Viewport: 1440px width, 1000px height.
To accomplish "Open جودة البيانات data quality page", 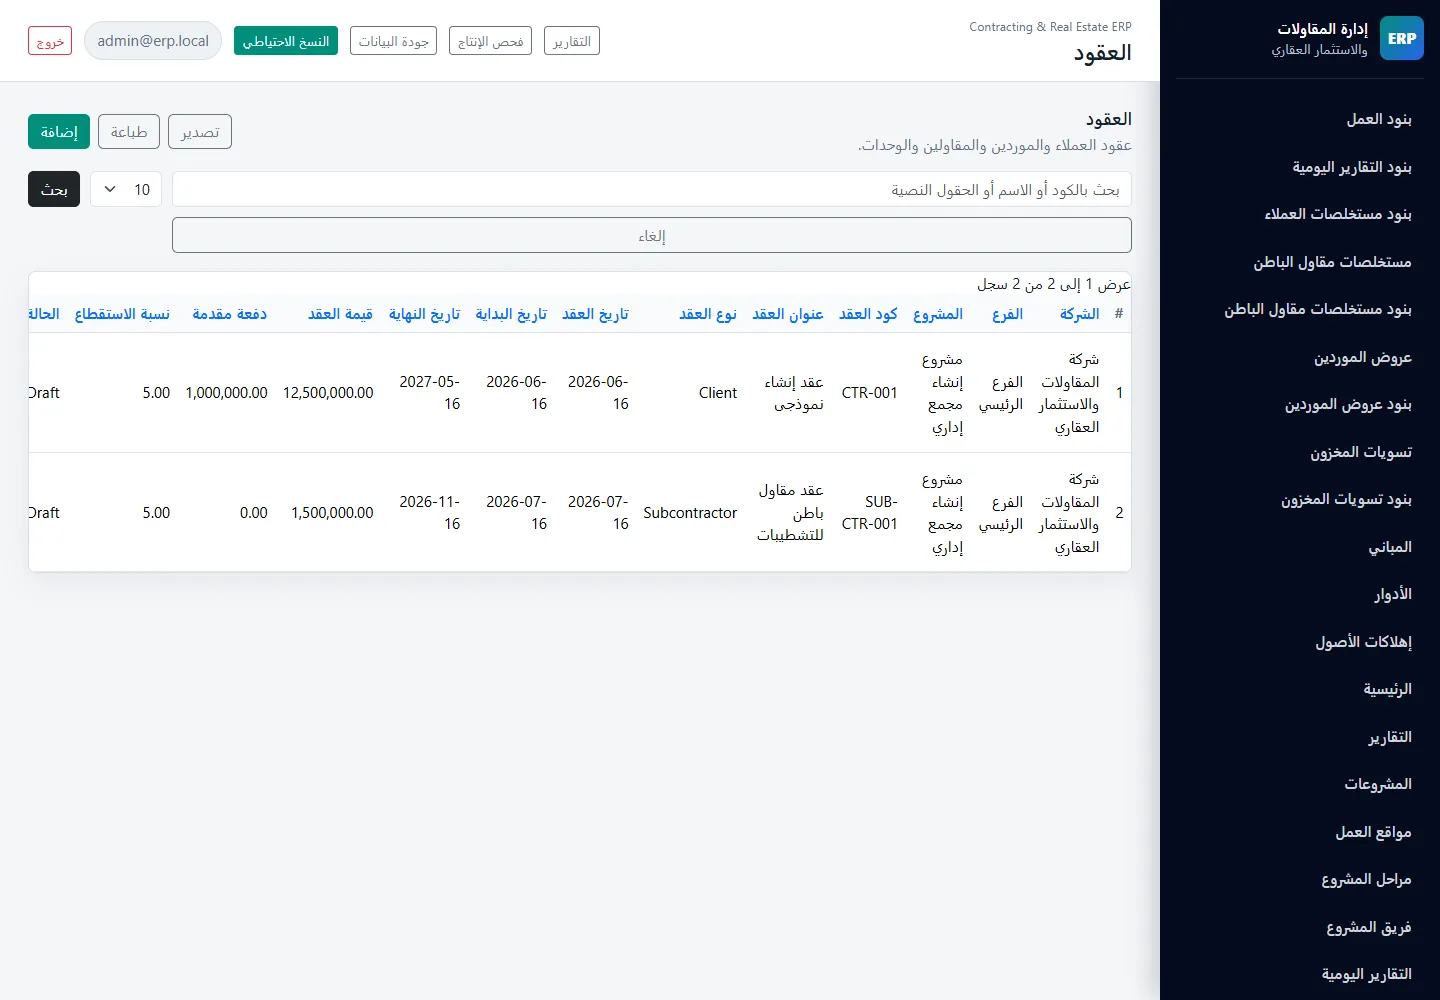I will [x=393, y=41].
